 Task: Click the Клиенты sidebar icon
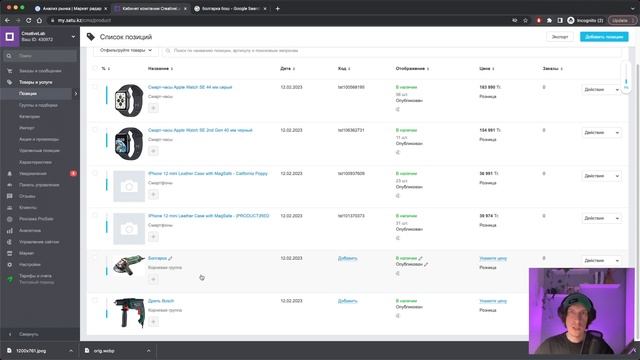9,208
